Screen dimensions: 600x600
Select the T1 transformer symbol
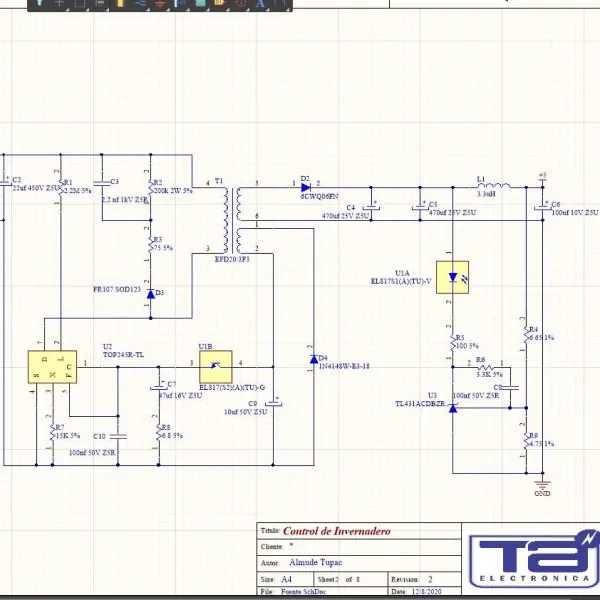[x=233, y=220]
